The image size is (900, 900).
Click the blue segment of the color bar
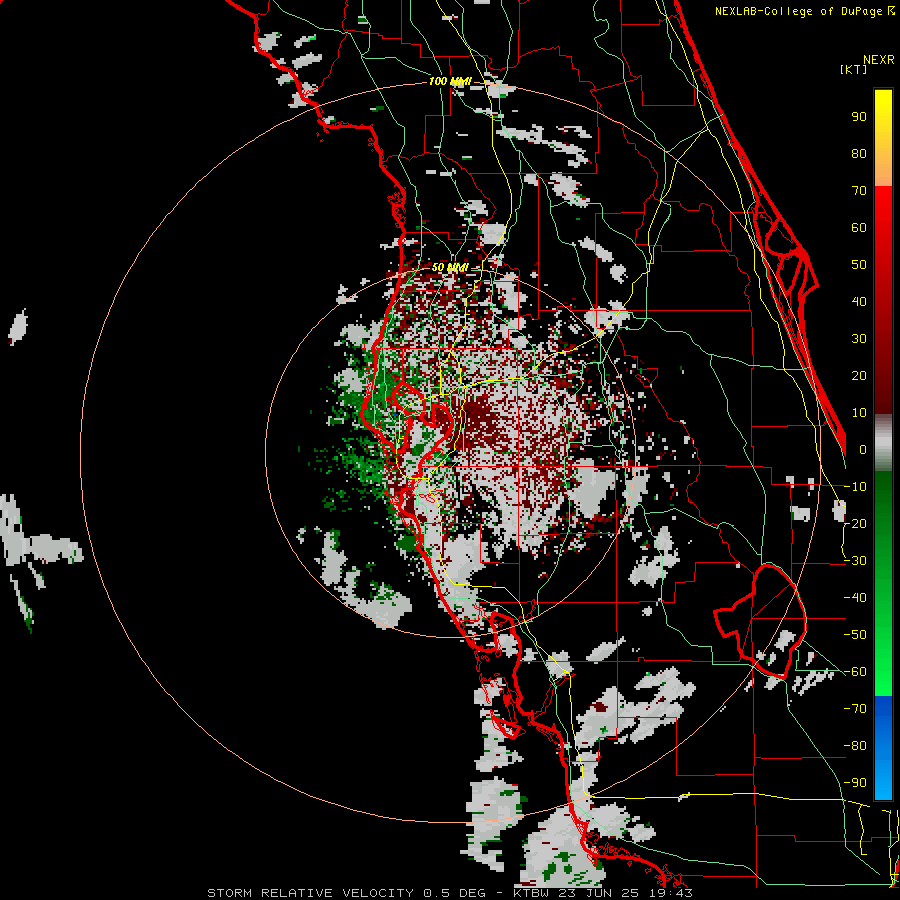coord(883,747)
